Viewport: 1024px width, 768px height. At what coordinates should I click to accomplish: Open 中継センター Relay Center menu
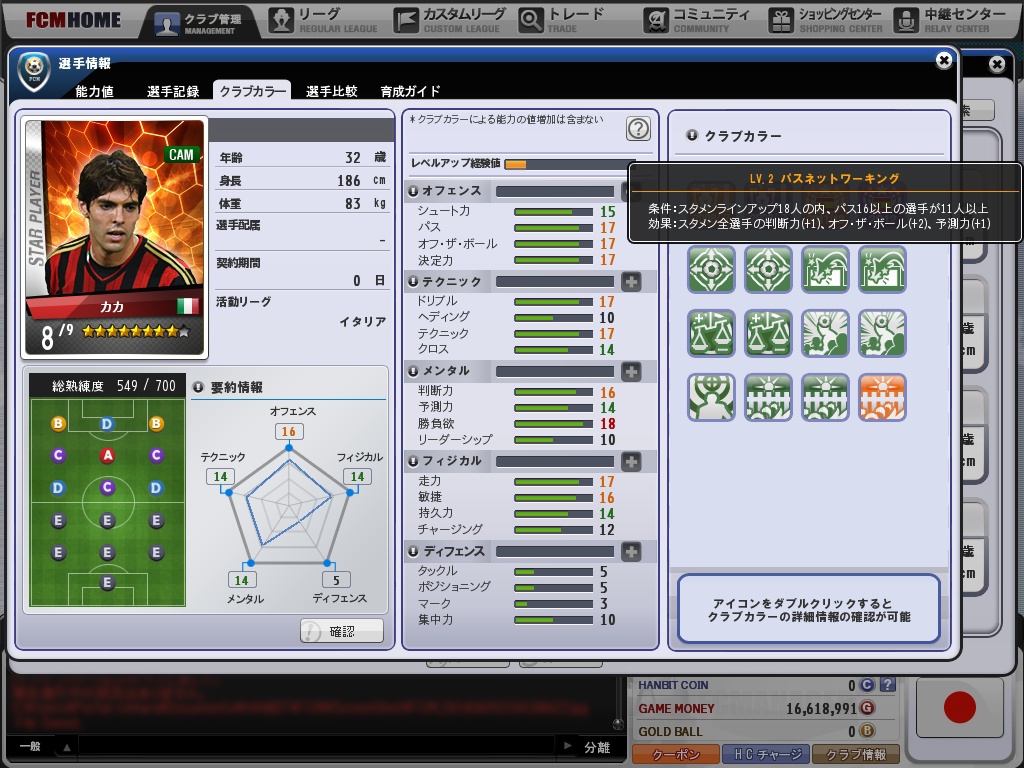[x=950, y=21]
